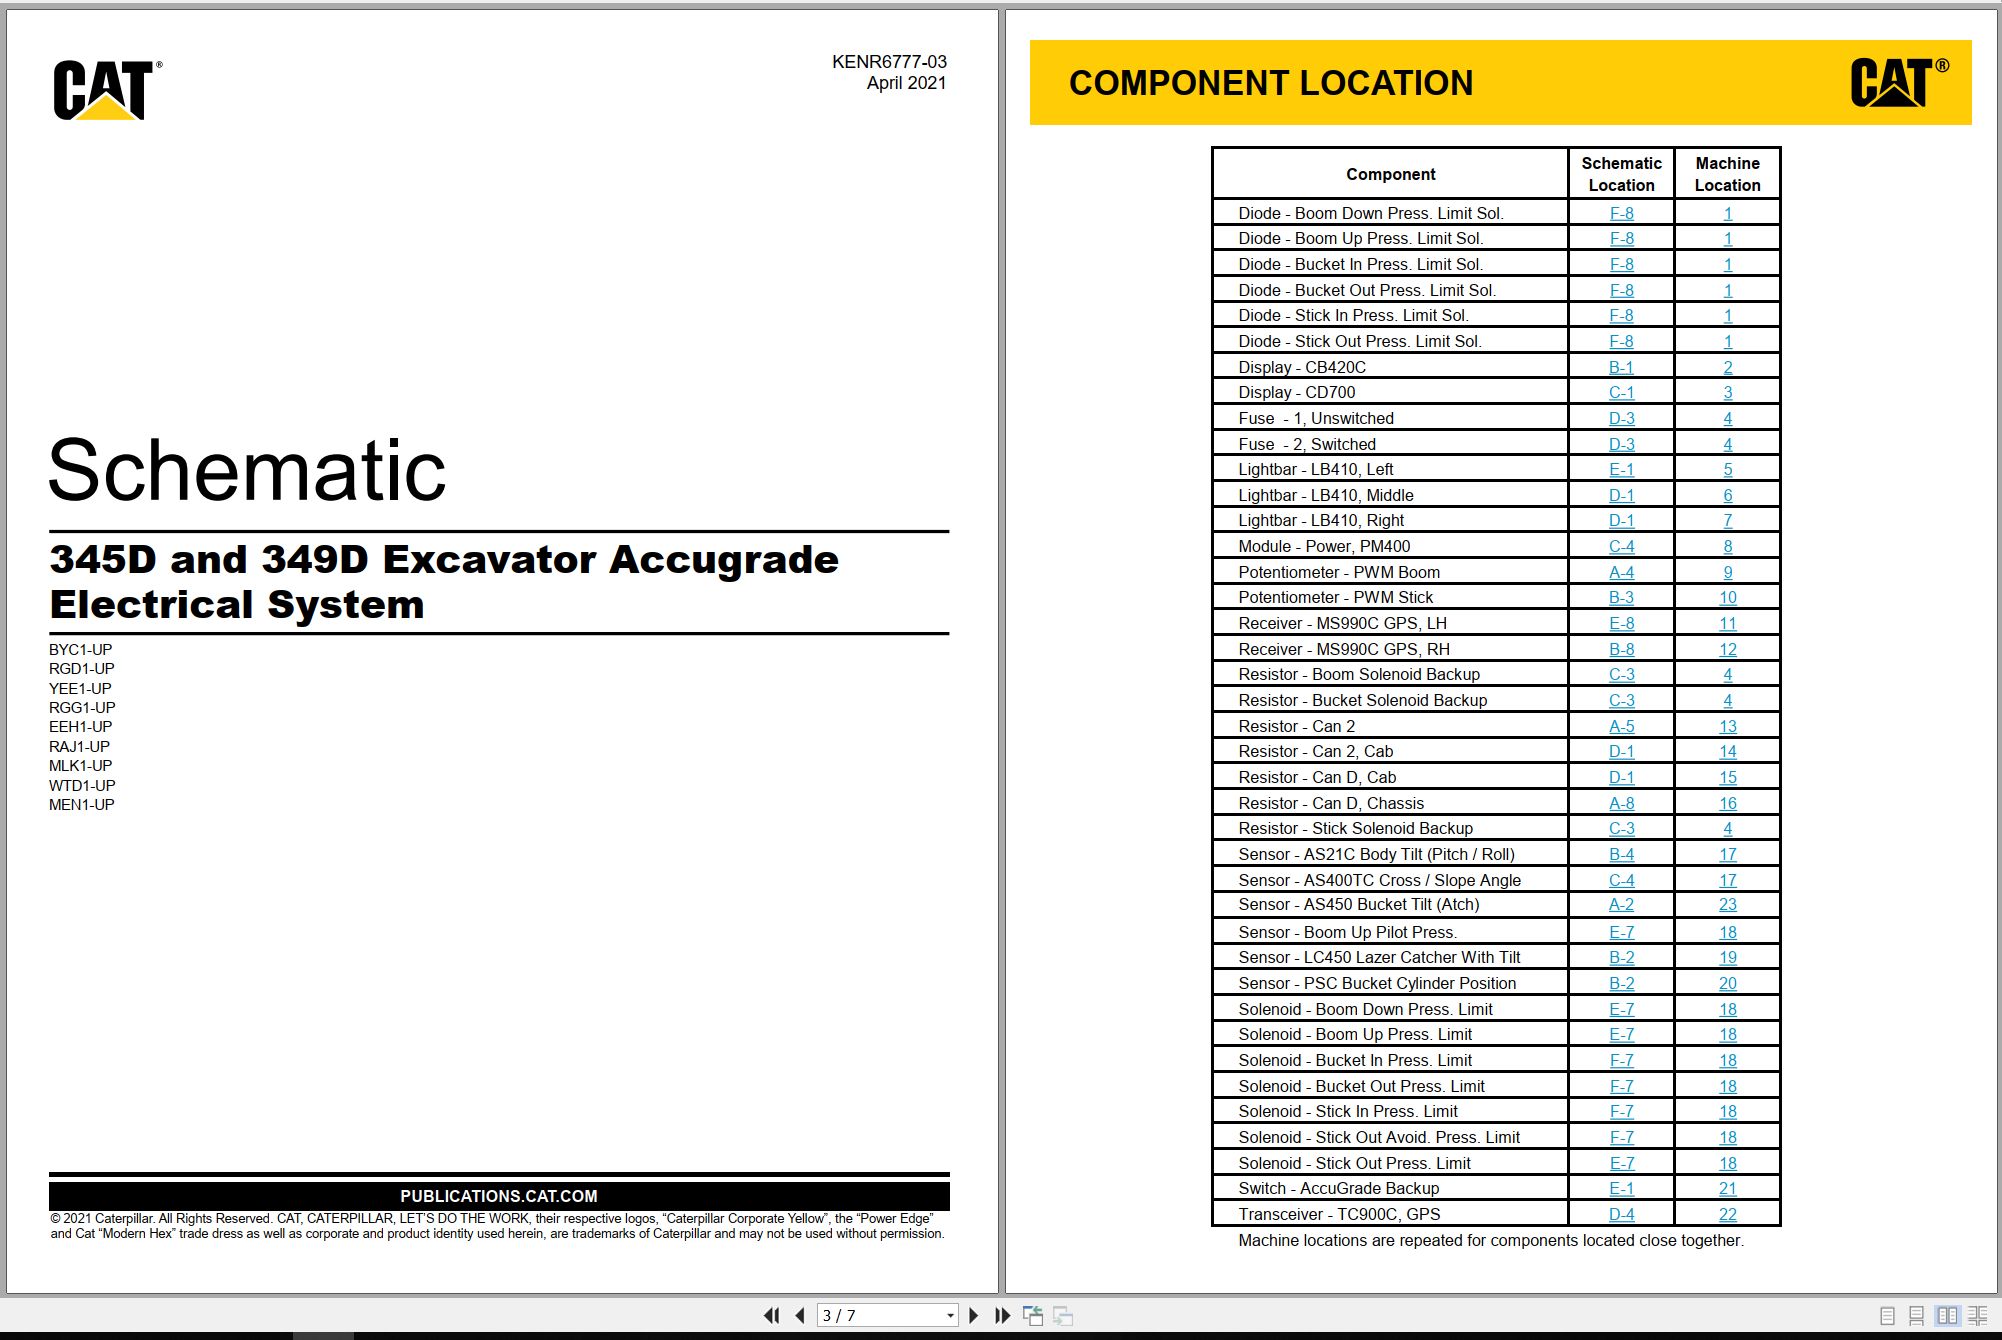Open machine location 20 for PSC Bucket Cylinder
The width and height of the screenshot is (2002, 1340).
click(1727, 983)
